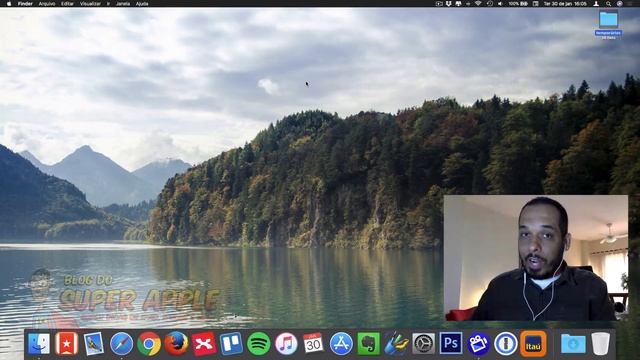Image resolution: width=640 pixels, height=360 pixels.
Task: Open the Downloads folder in Dock
Action: (573, 344)
